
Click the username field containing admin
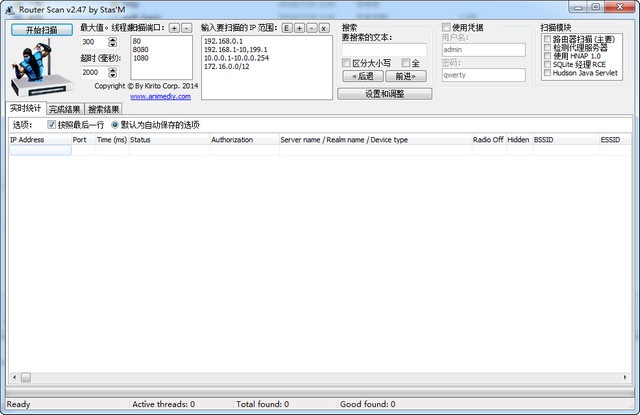(x=484, y=50)
